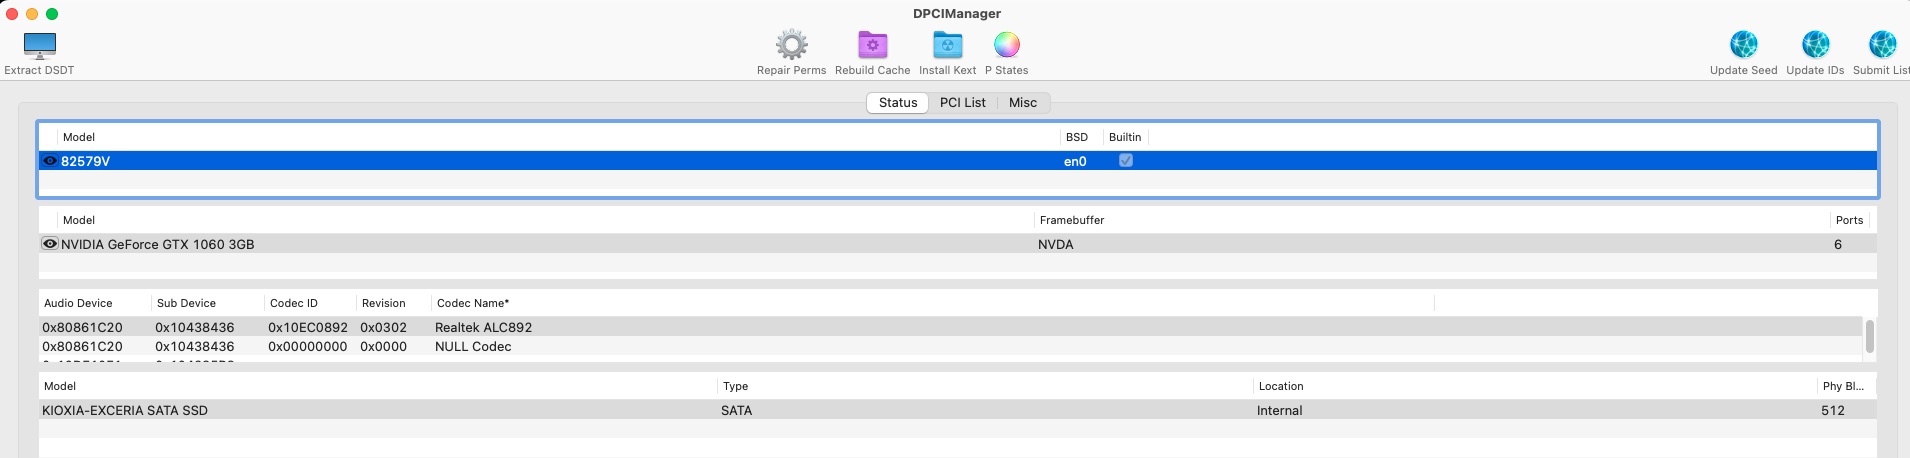Switch to the PCI List tab
Viewport: 1910px width, 458px height.
[962, 103]
